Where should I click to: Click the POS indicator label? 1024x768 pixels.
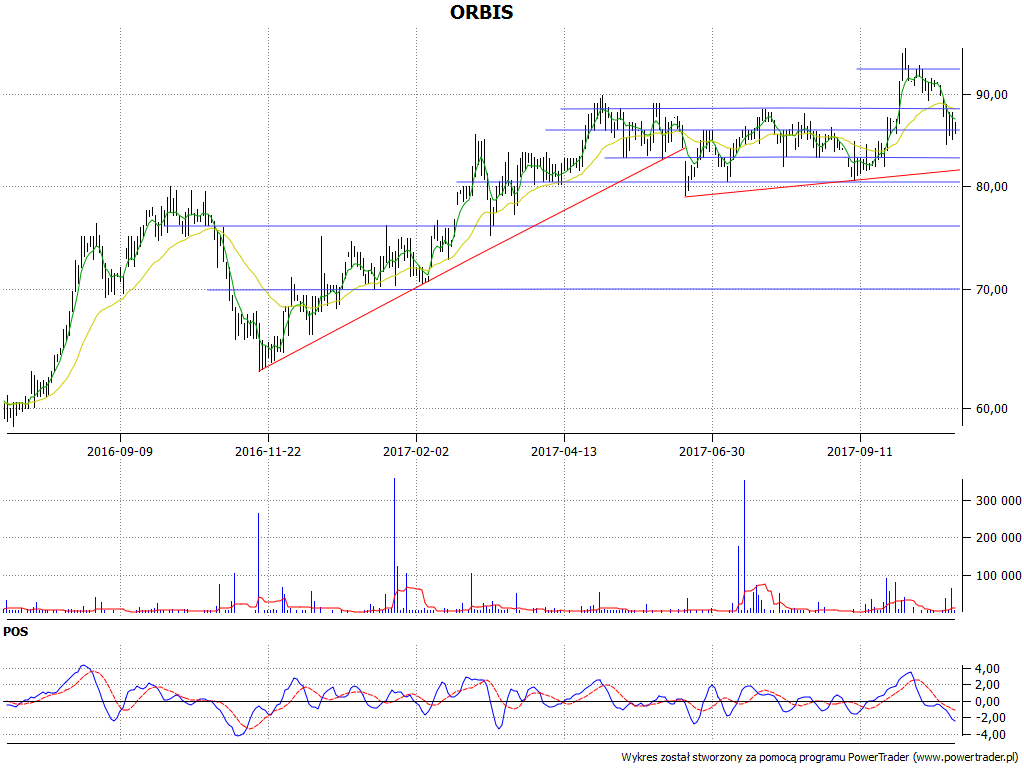tap(16, 632)
